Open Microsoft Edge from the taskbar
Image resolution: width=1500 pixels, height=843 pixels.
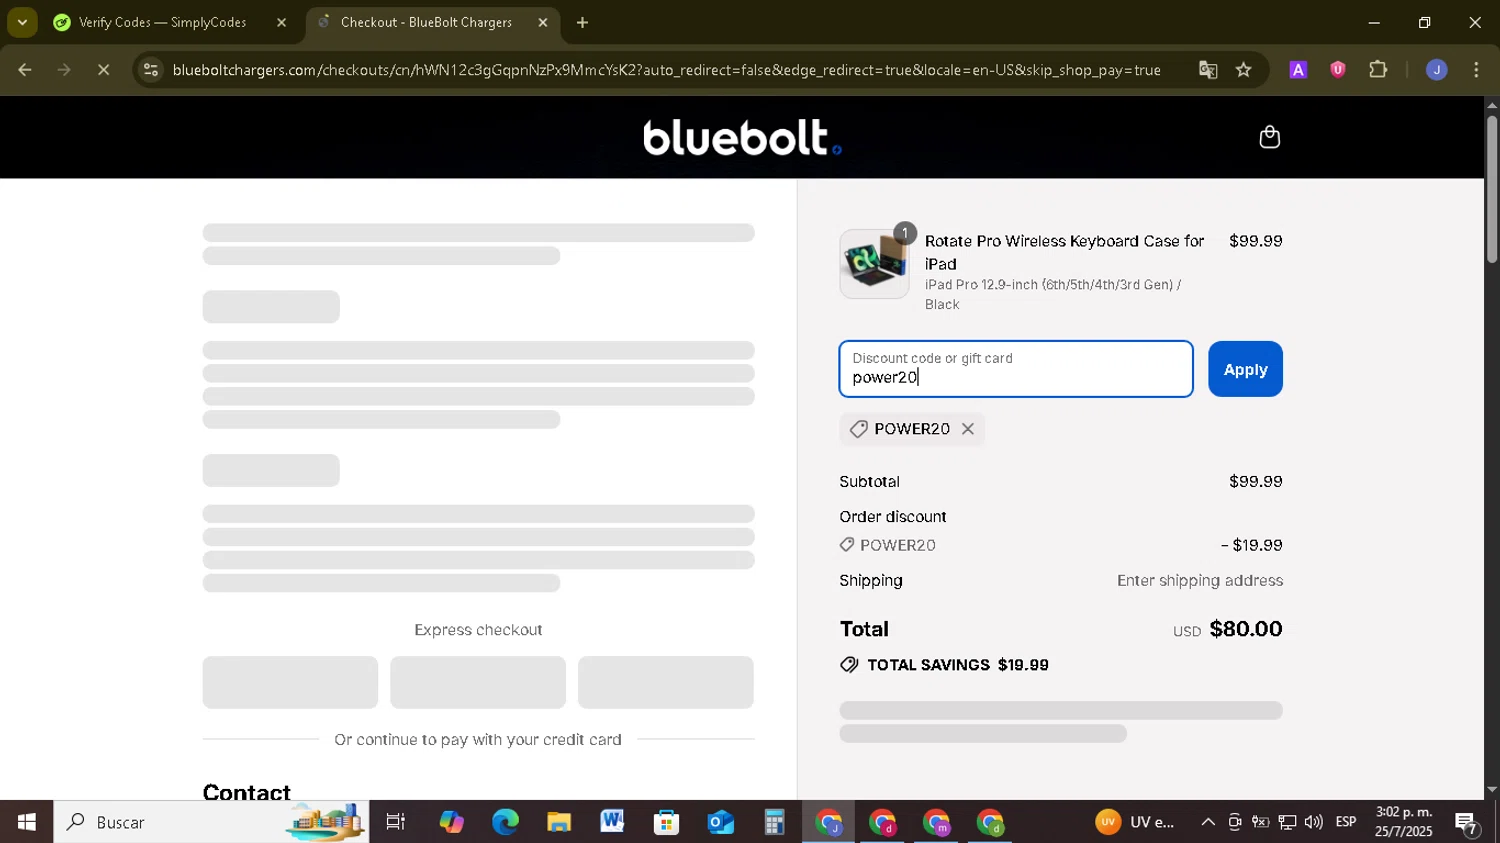click(505, 822)
